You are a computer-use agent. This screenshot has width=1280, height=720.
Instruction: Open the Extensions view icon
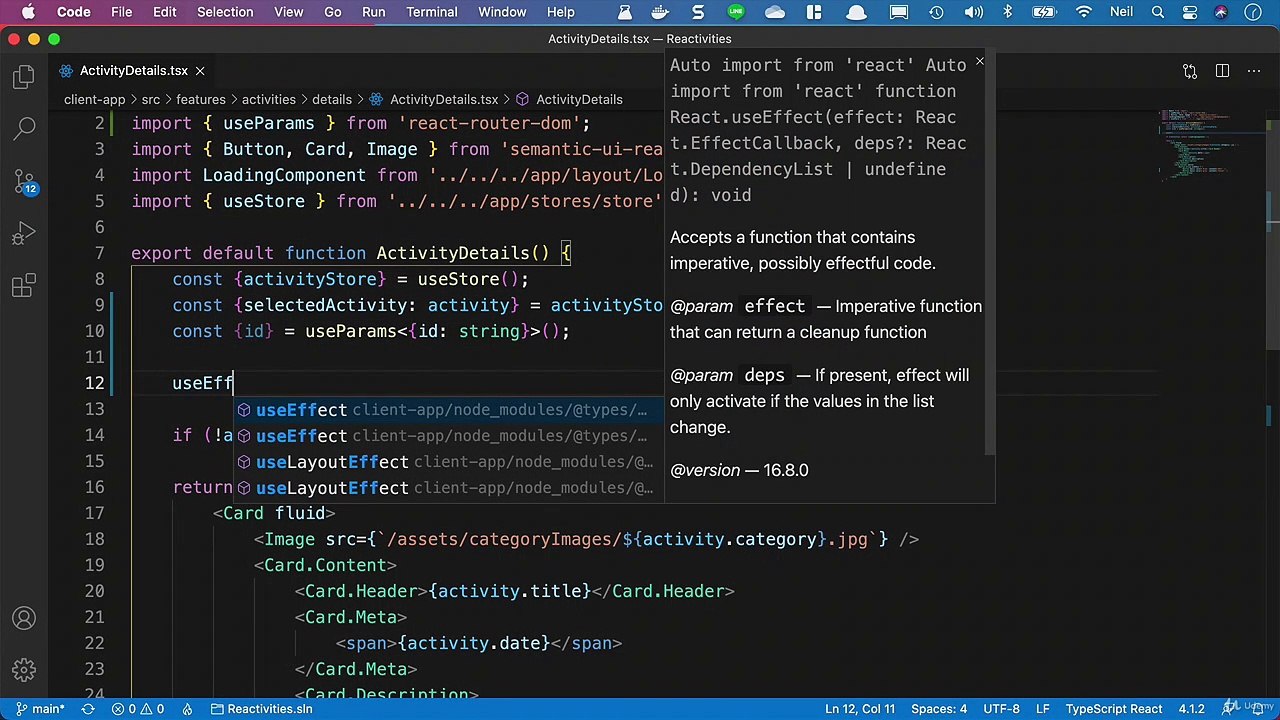[24, 287]
